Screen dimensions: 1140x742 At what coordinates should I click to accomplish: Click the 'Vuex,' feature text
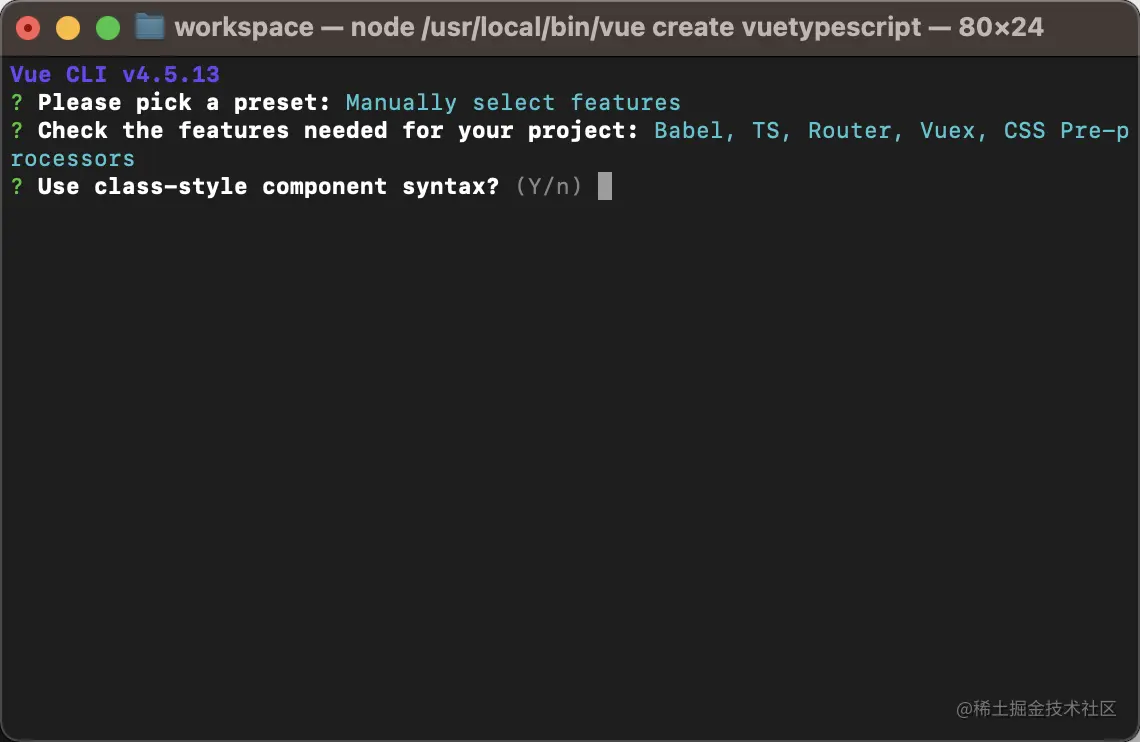click(x=953, y=131)
